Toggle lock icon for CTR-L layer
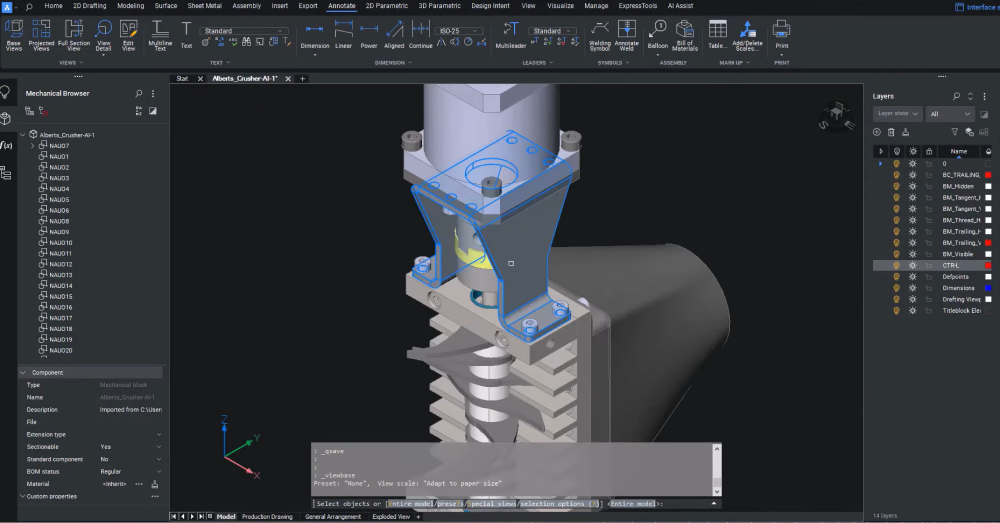This screenshot has height=523, width=1000. [928, 266]
